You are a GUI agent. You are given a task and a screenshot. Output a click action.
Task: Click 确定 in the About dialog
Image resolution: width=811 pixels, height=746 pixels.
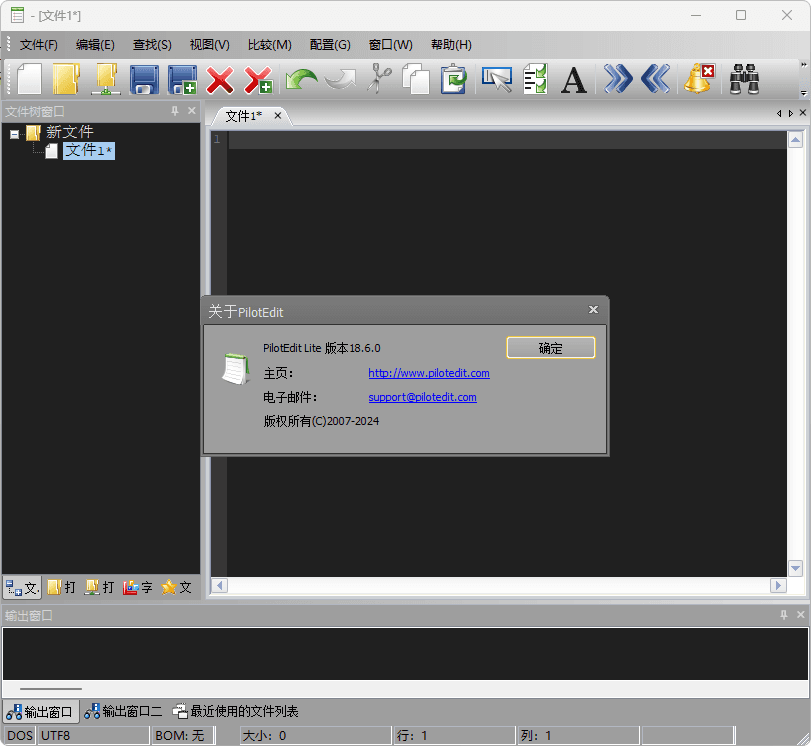(x=550, y=348)
